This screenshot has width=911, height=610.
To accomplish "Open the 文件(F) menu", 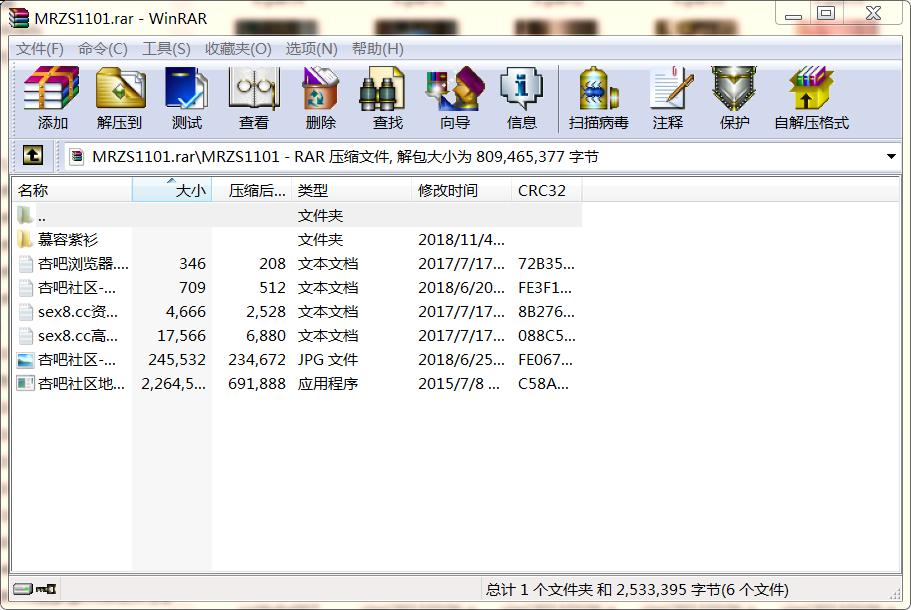I will pyautogui.click(x=40, y=48).
